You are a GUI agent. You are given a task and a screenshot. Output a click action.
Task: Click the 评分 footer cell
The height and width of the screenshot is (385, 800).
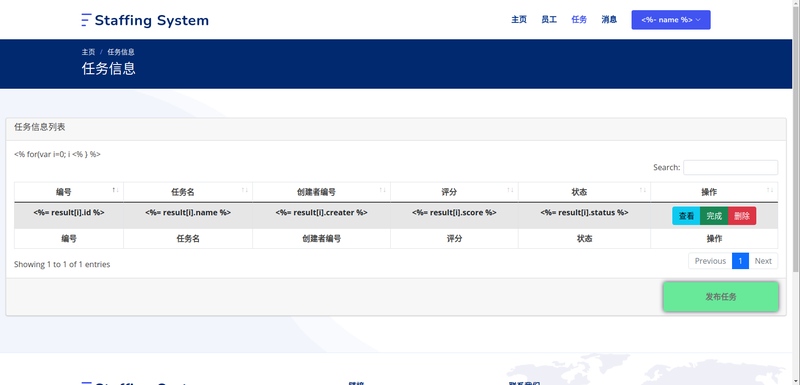pyautogui.click(x=454, y=239)
